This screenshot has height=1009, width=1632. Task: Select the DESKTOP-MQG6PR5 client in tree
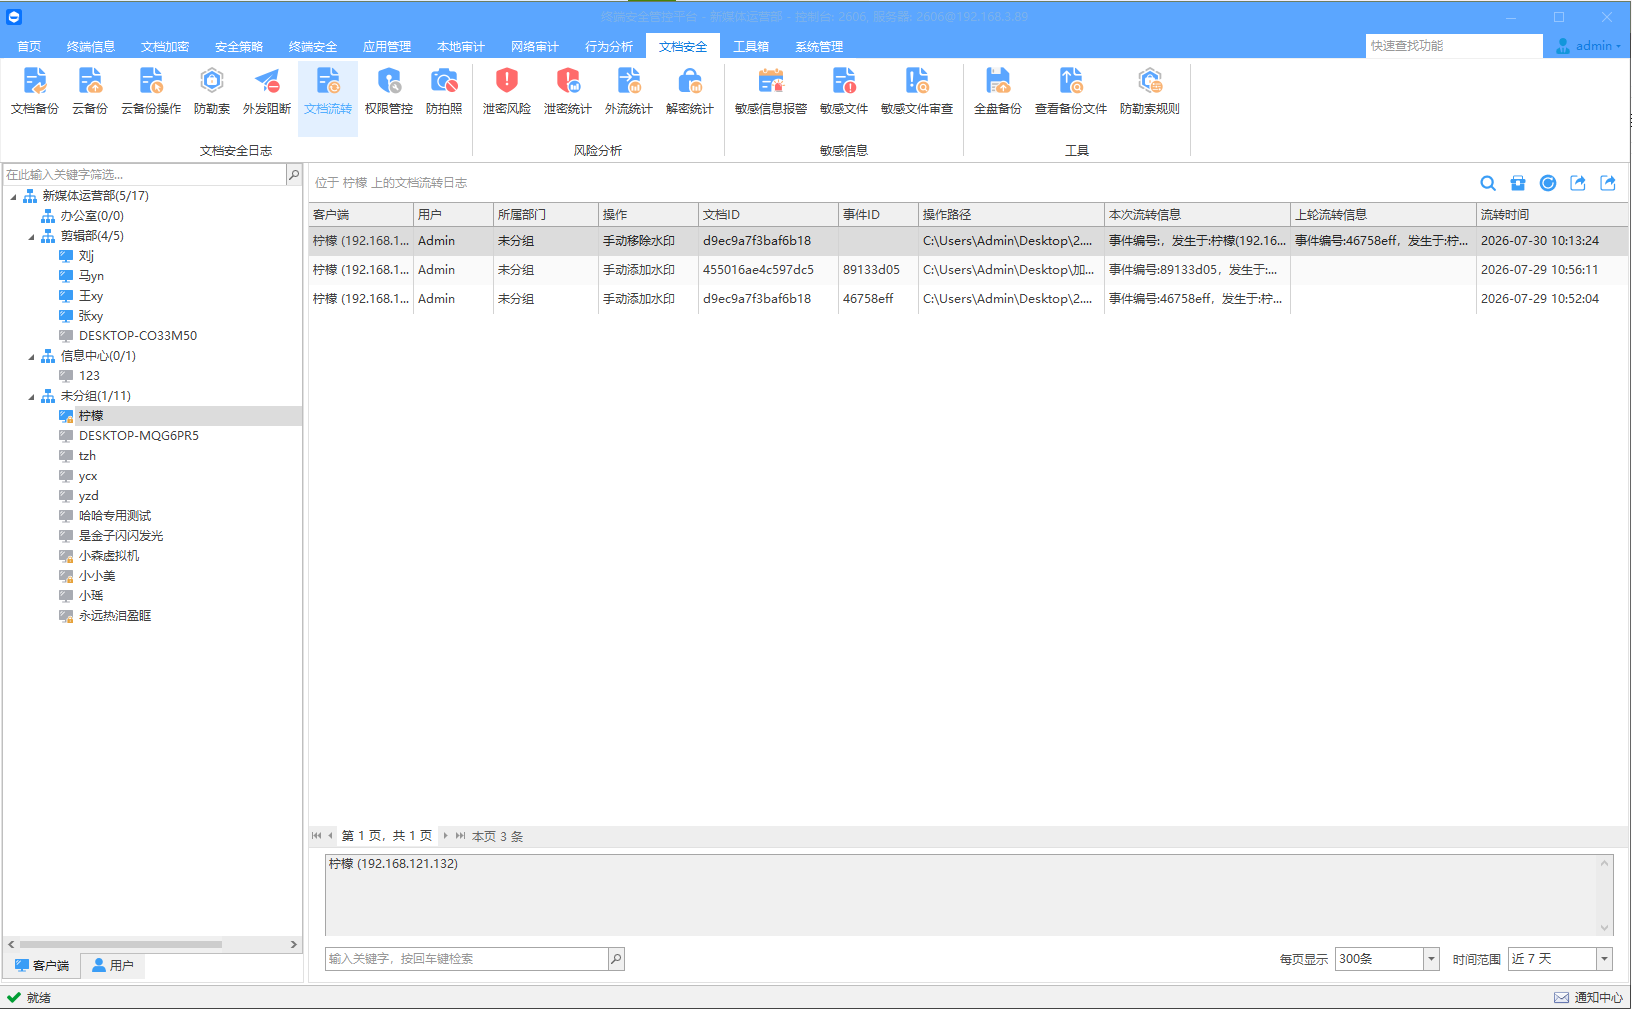pyautogui.click(x=138, y=436)
